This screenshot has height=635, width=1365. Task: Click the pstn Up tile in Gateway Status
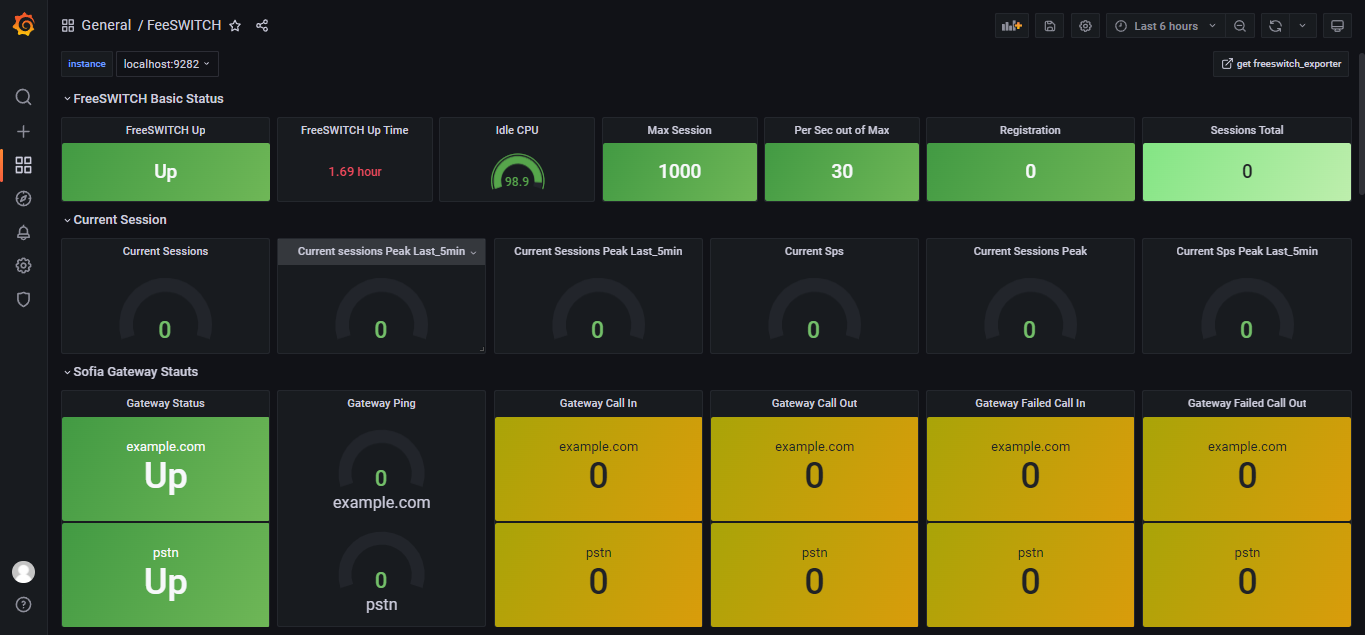click(166, 575)
